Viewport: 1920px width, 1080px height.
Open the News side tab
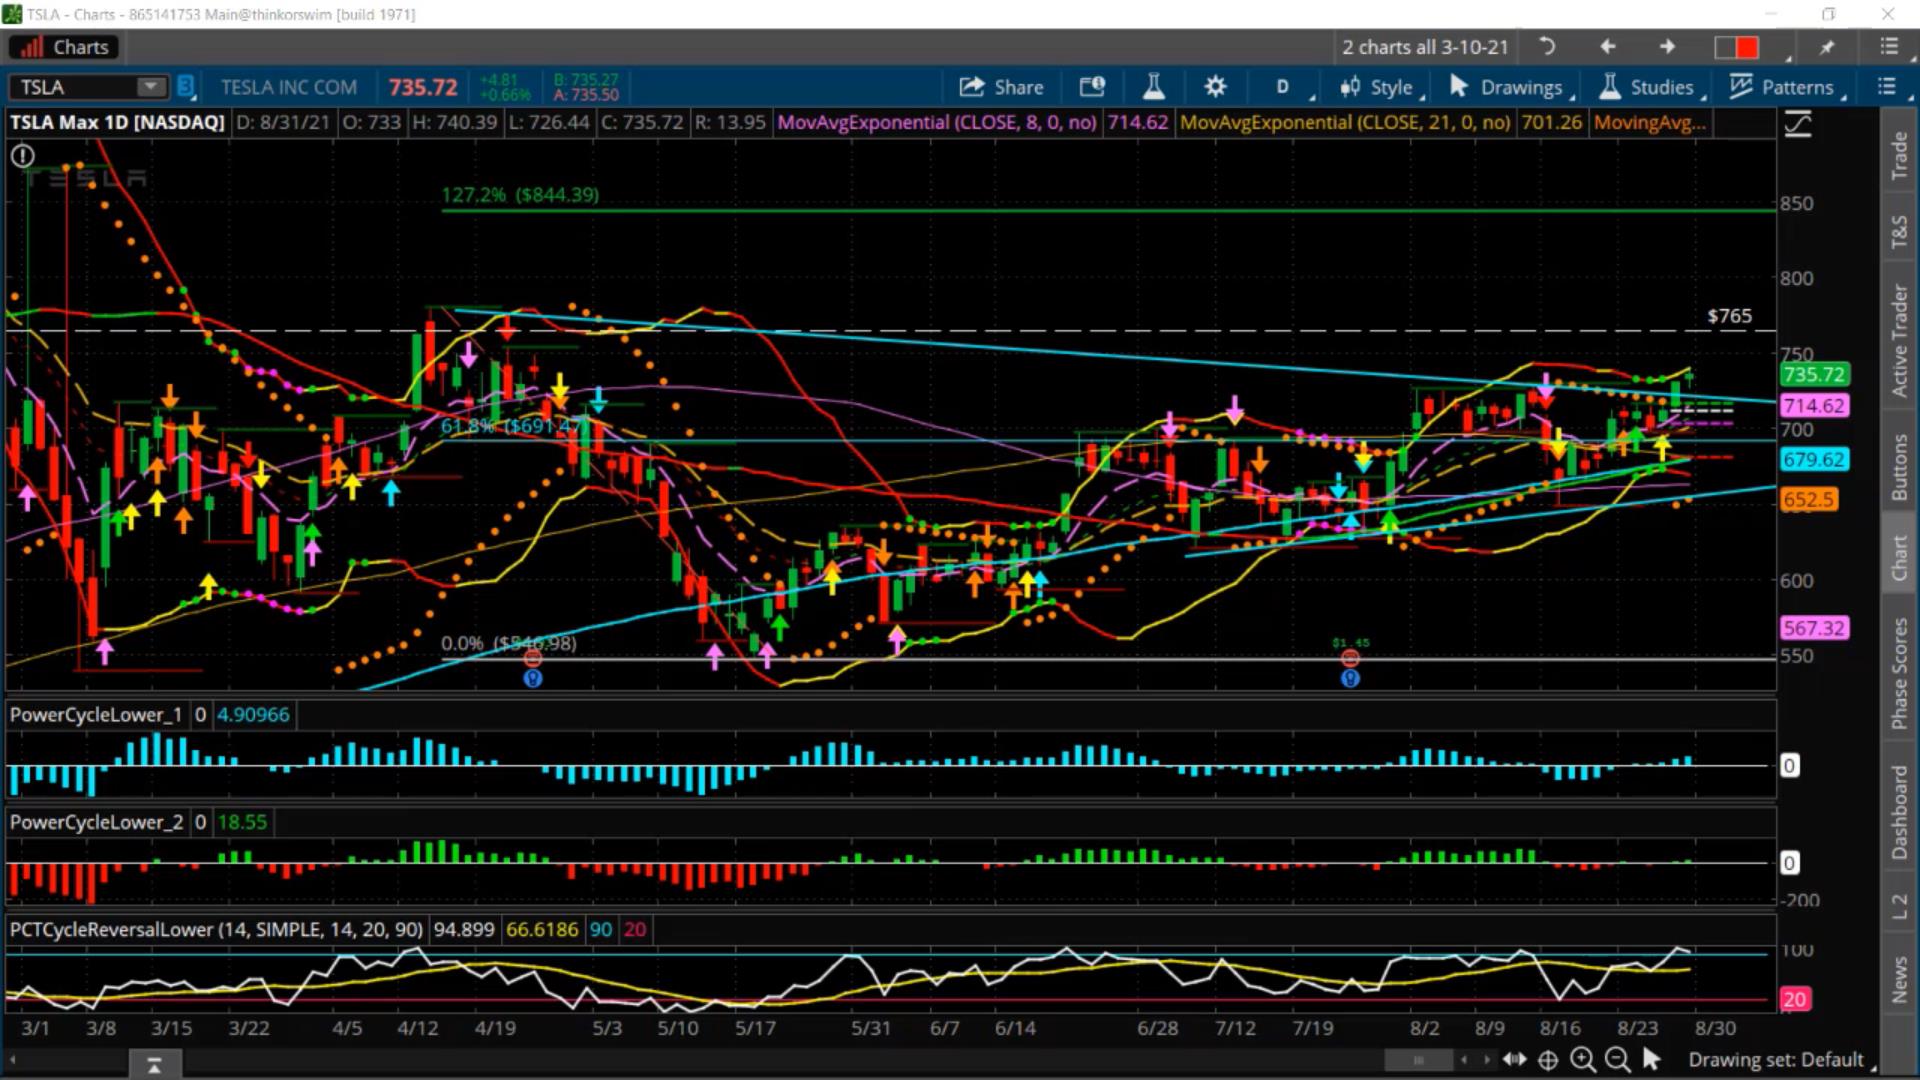[x=1899, y=979]
